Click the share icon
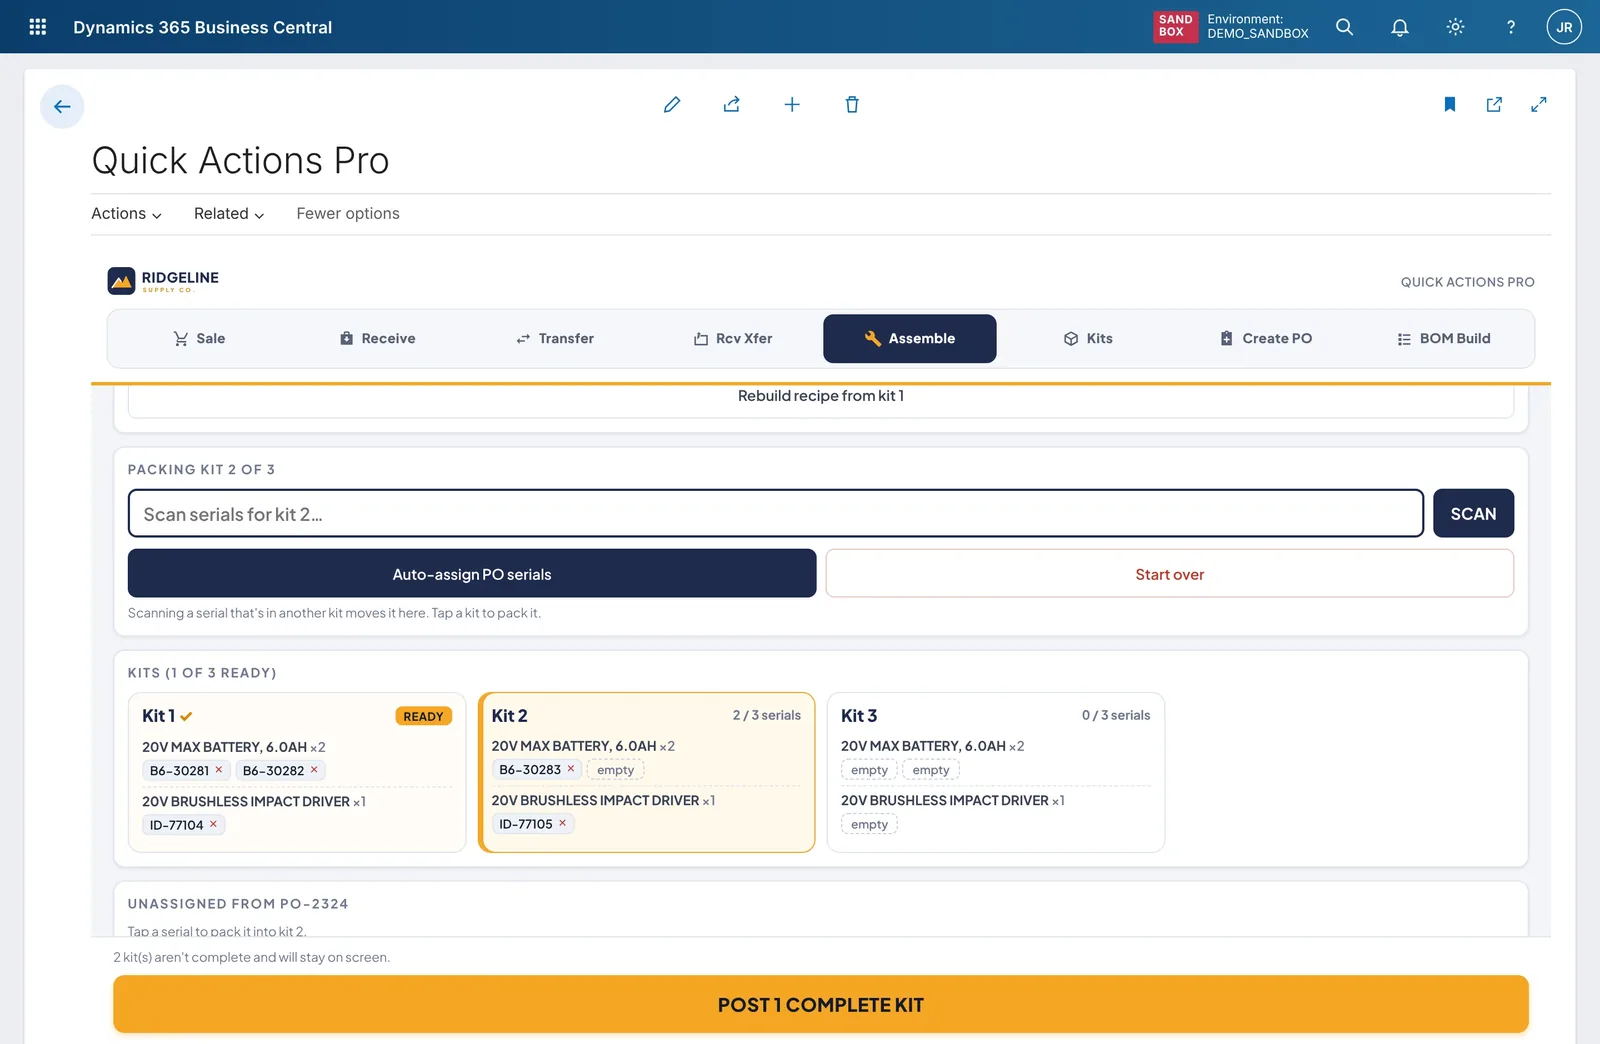1600x1044 pixels. [732, 104]
